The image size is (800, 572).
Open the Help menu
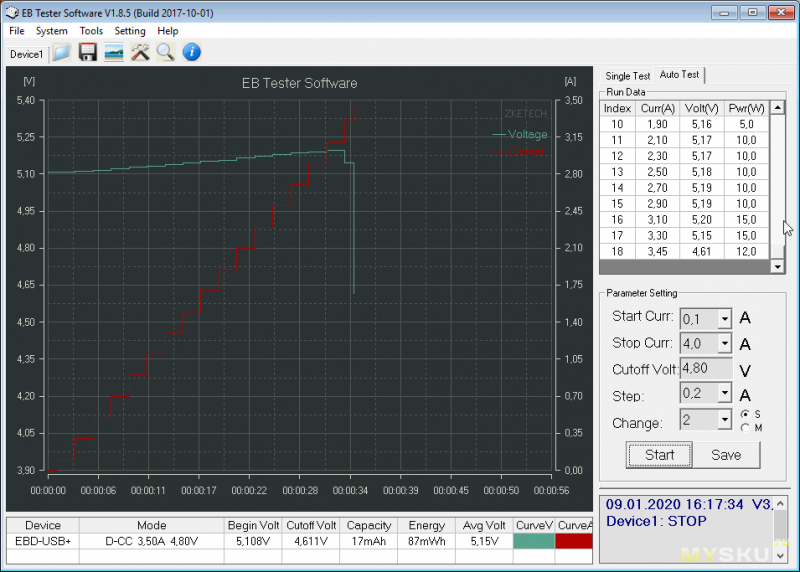point(168,31)
